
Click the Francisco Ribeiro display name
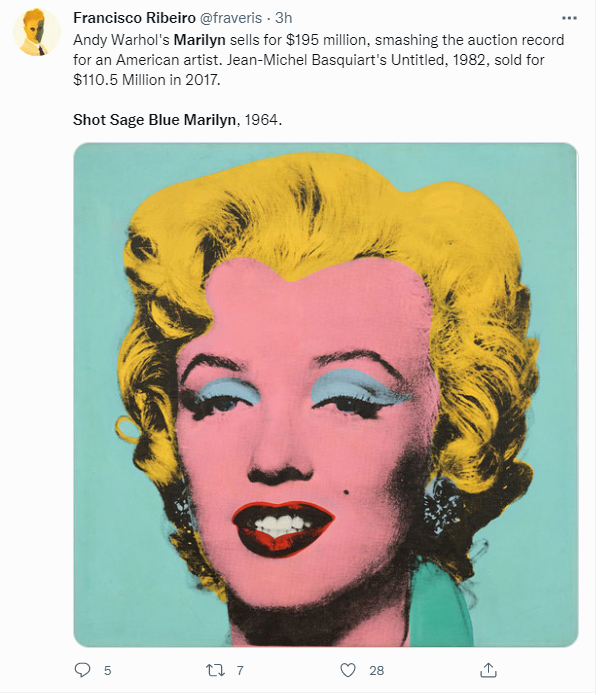pos(134,18)
